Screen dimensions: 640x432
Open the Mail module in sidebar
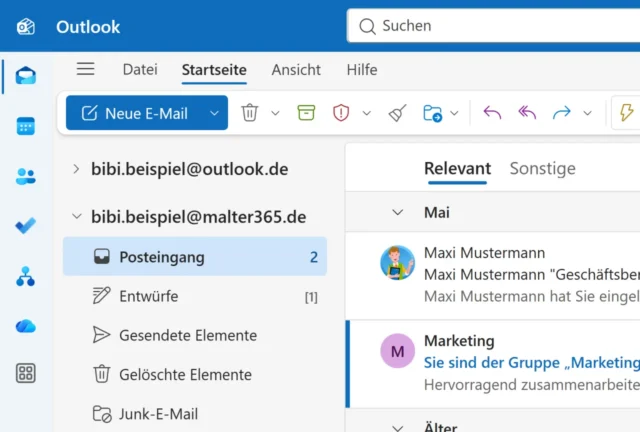pos(26,76)
